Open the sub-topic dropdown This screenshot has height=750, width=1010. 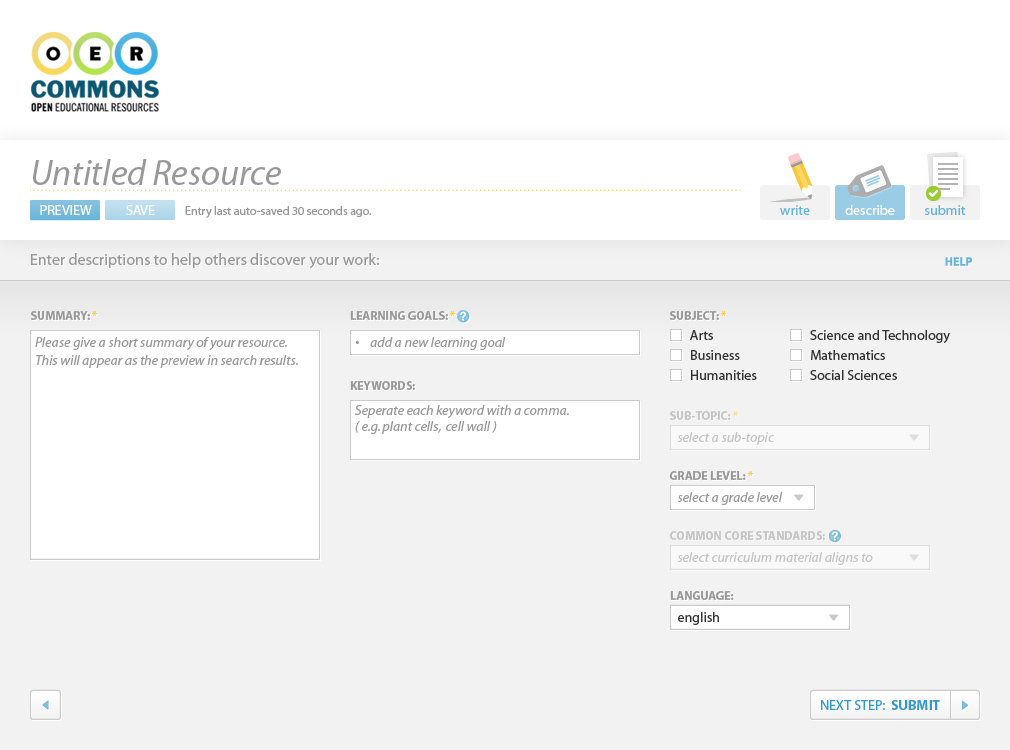click(x=799, y=437)
